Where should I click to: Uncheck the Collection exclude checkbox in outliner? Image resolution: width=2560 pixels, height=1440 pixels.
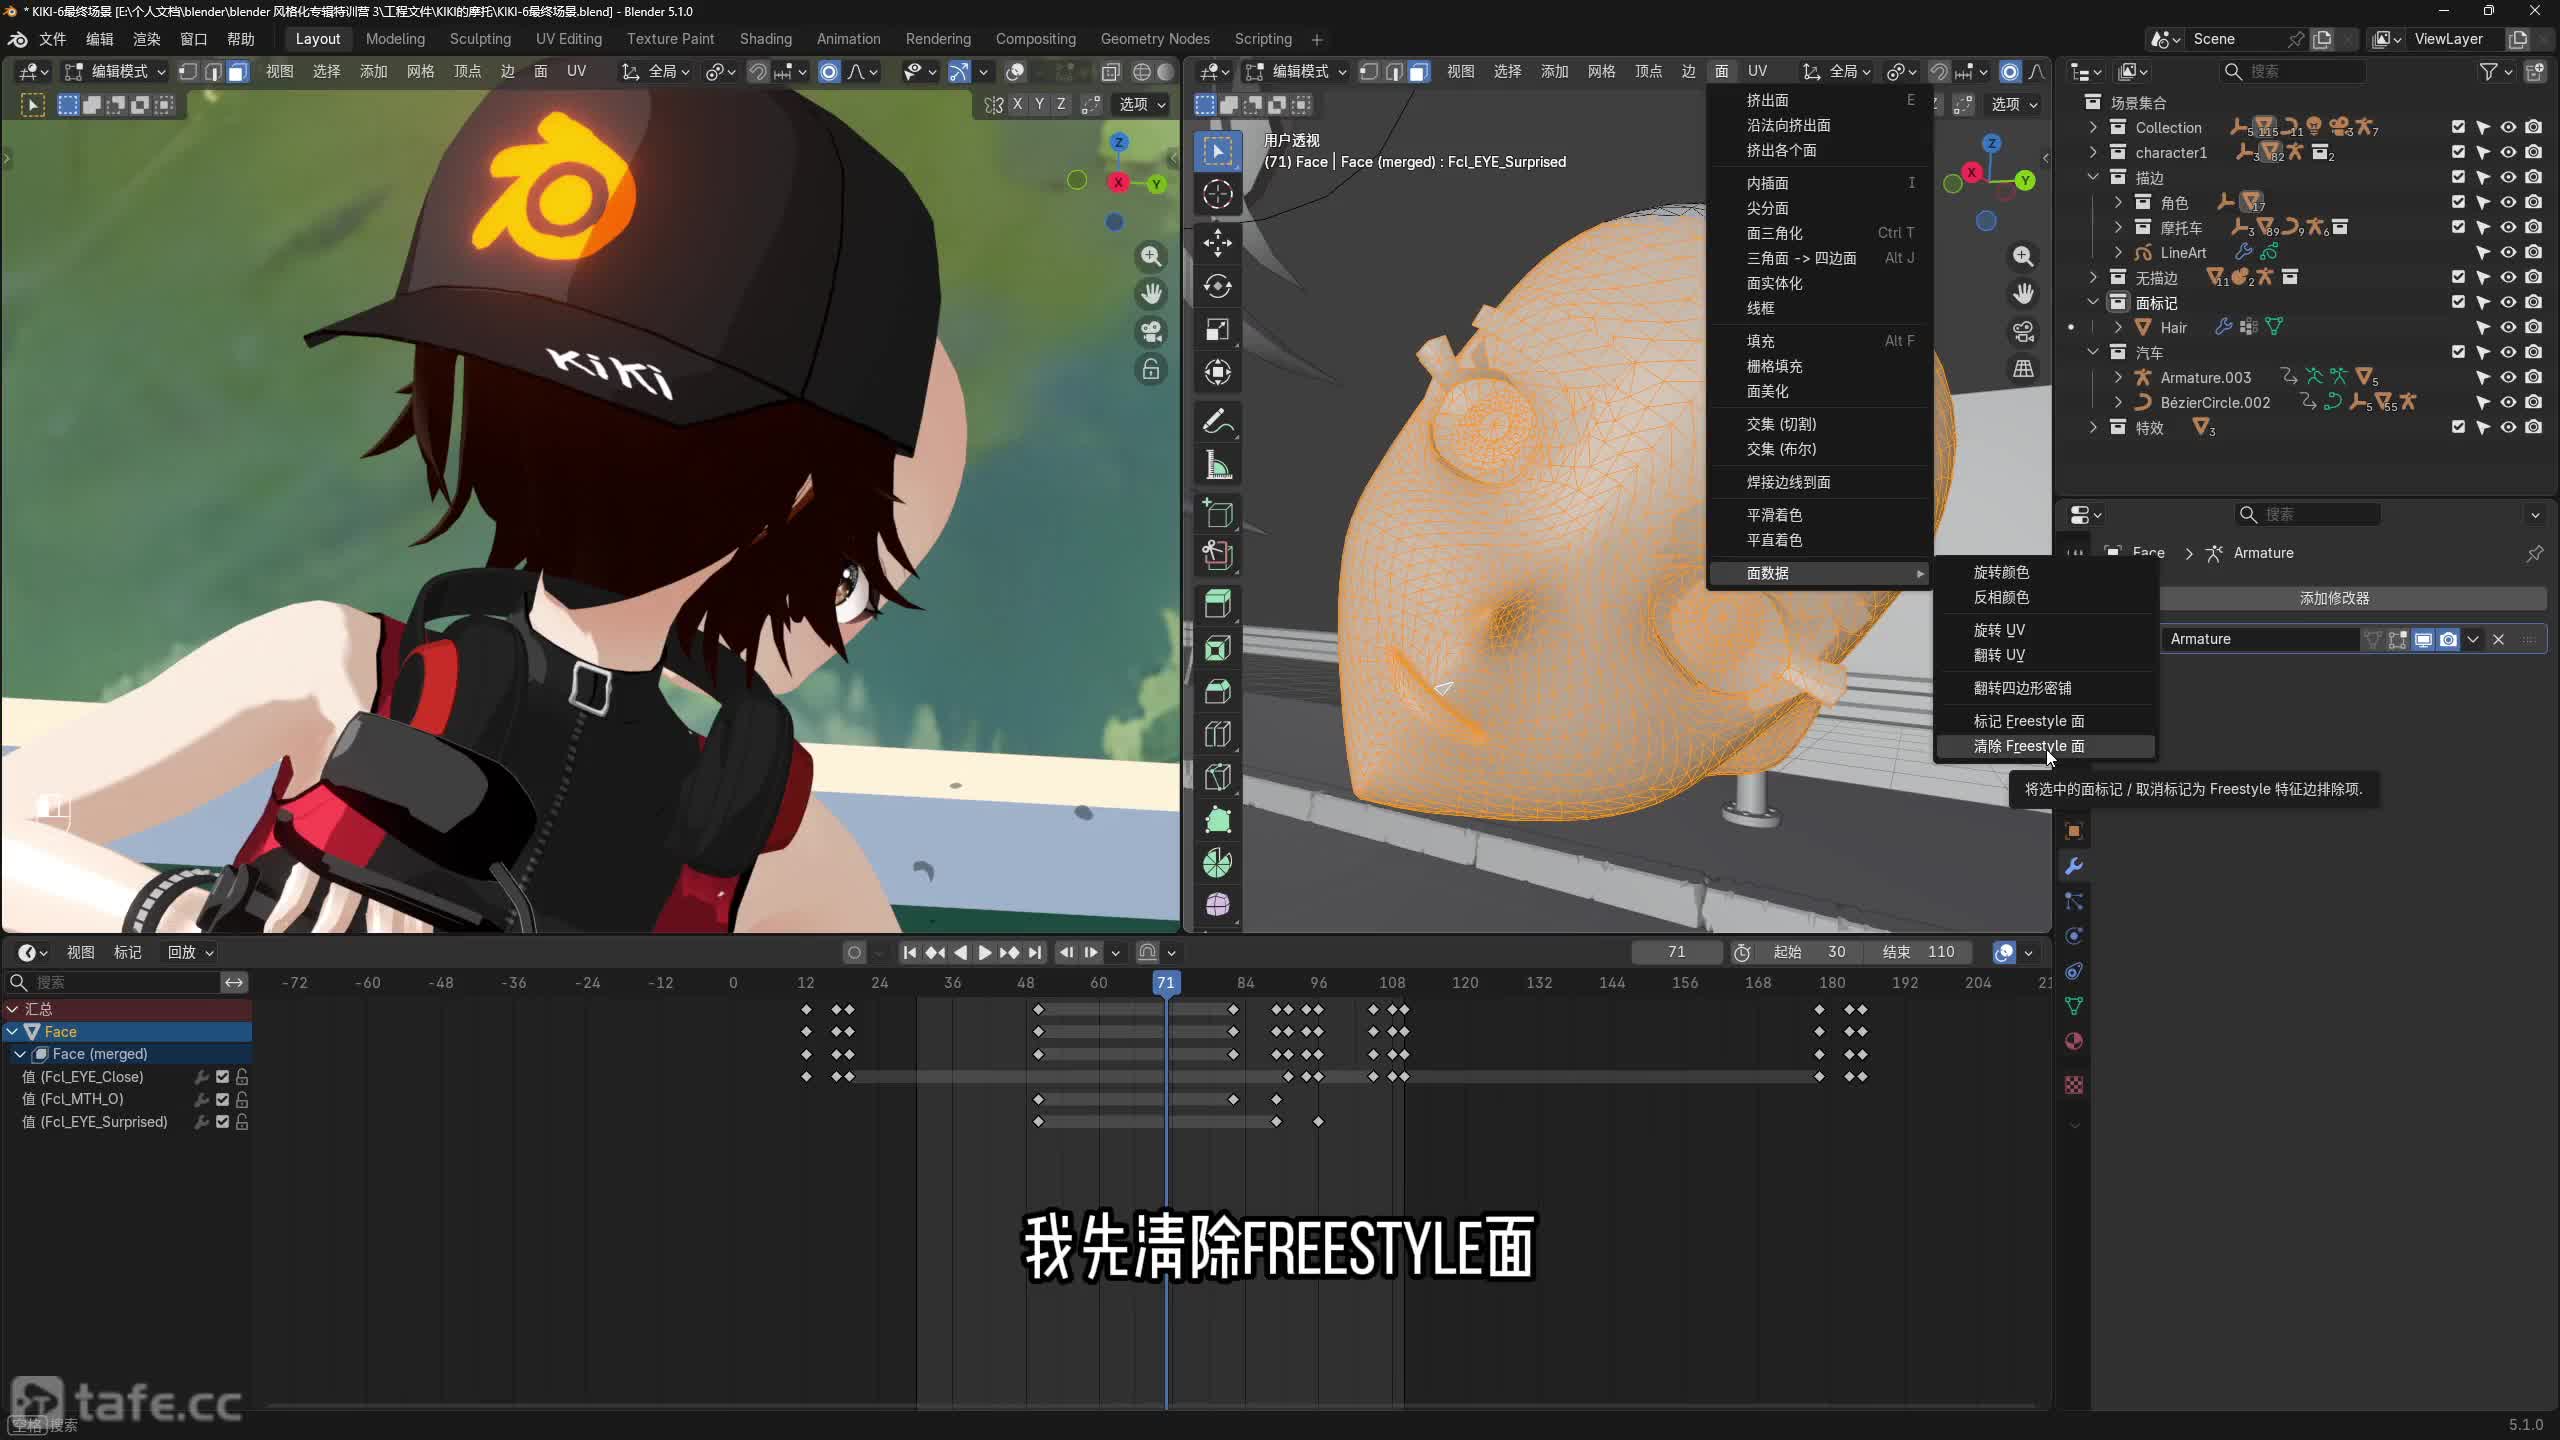pos(2459,127)
